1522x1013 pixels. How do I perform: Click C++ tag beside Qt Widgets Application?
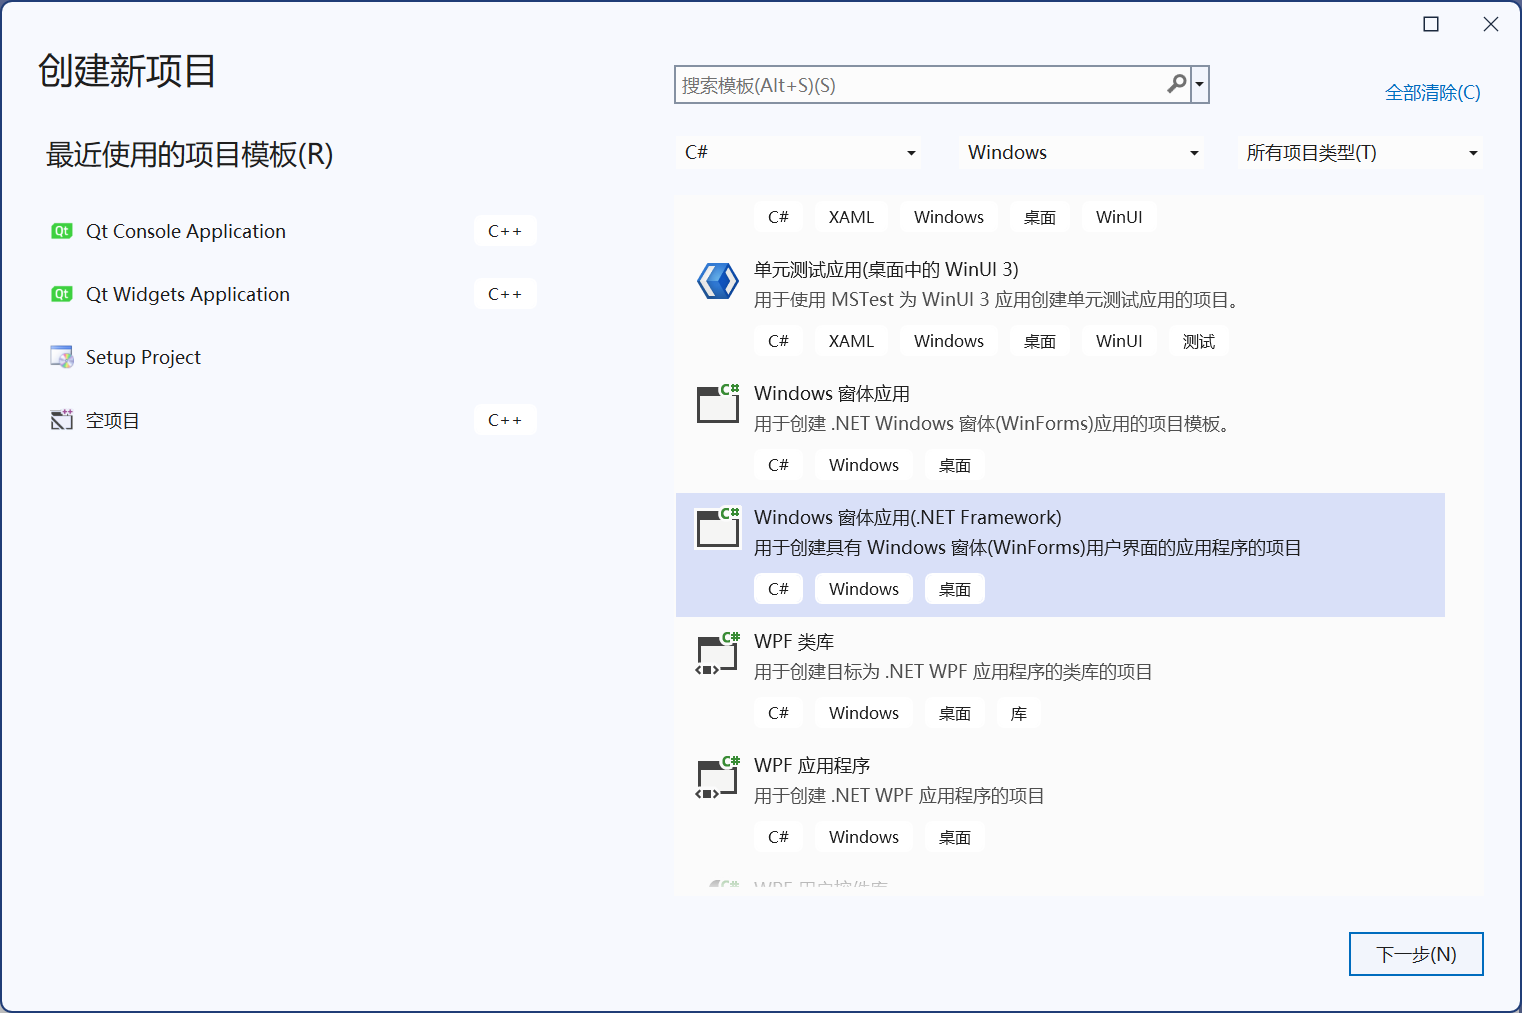[505, 294]
